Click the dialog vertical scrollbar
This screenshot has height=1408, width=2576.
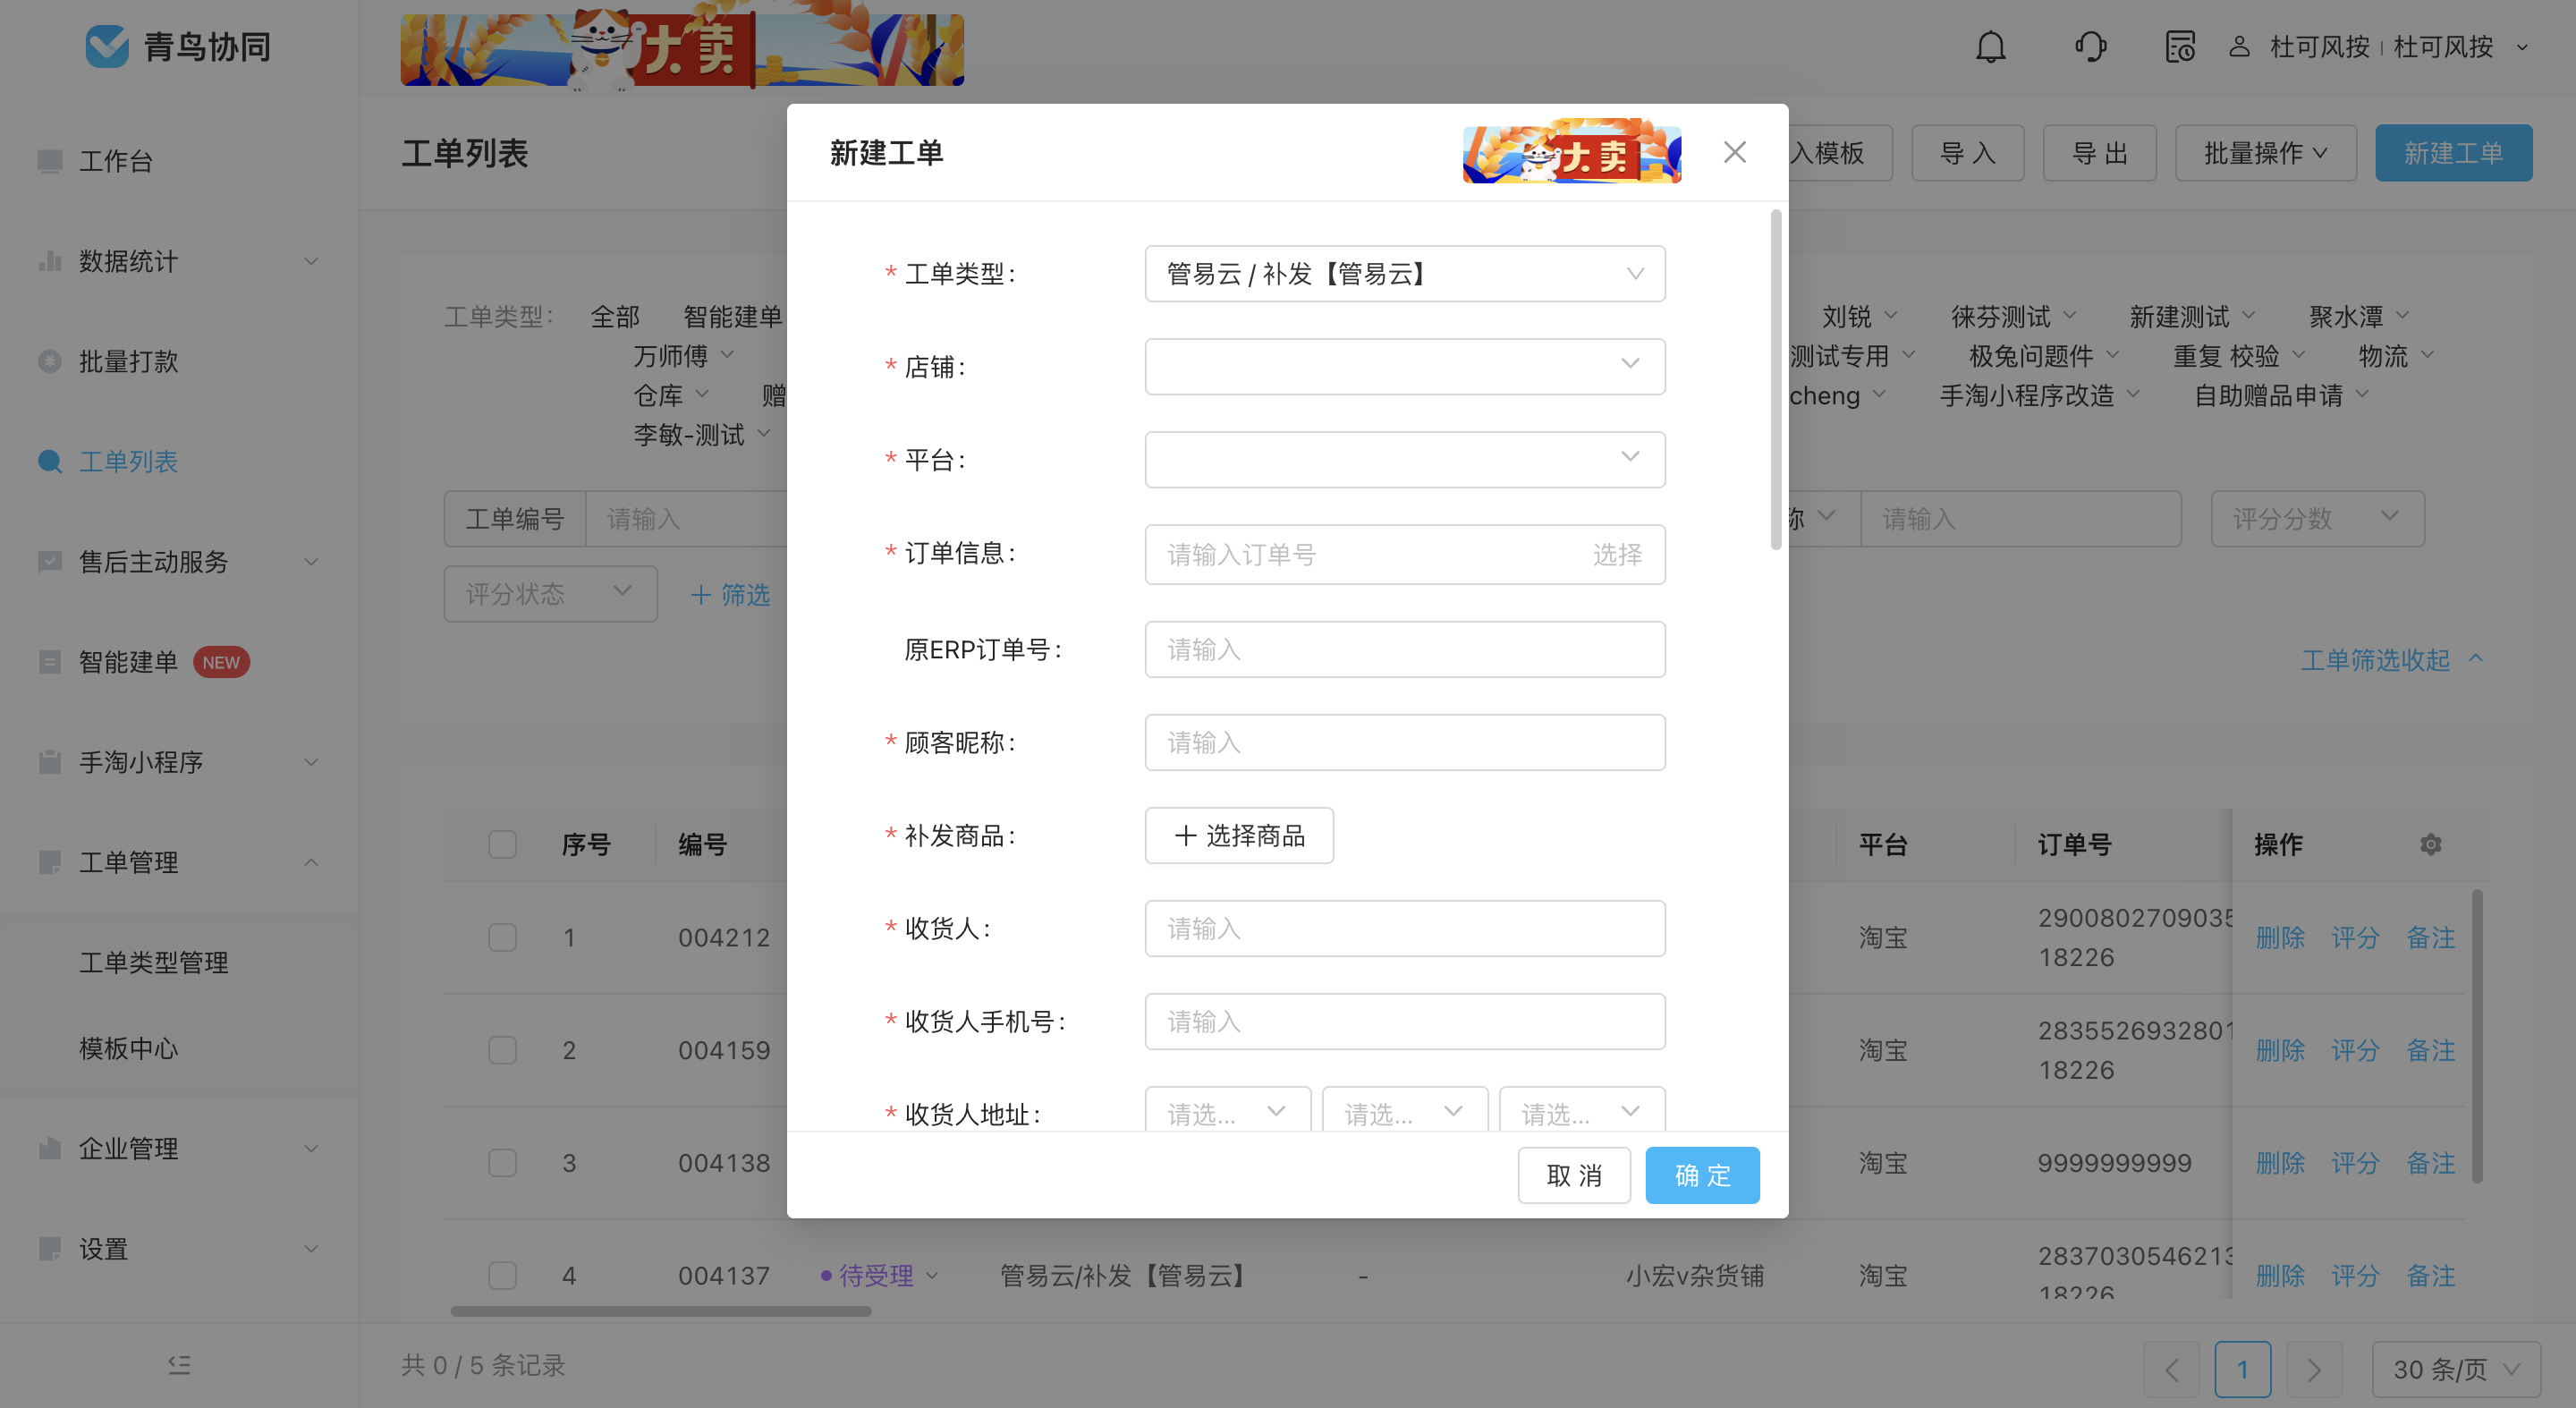tap(1776, 380)
